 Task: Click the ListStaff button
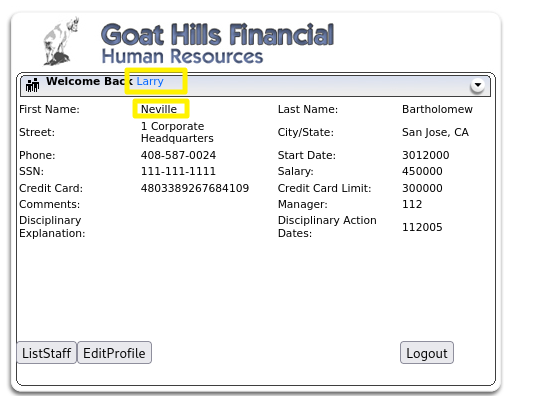pyautogui.click(x=47, y=353)
